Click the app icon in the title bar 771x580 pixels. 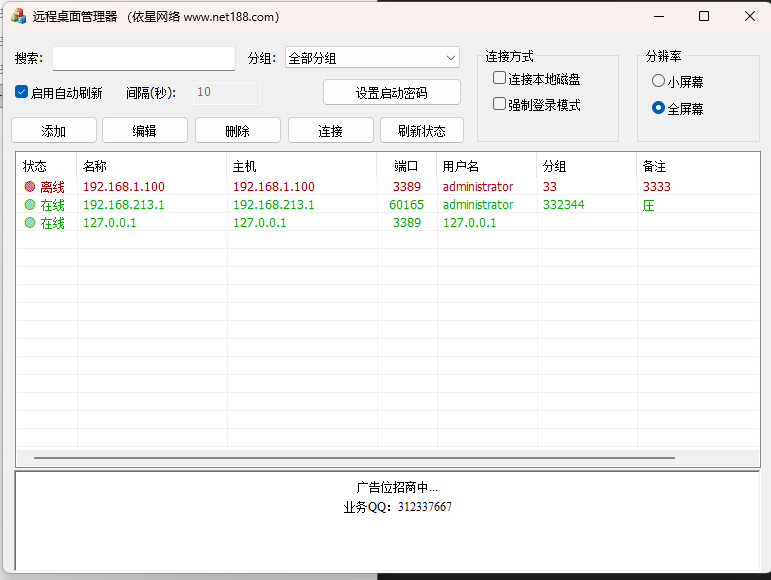(x=18, y=16)
